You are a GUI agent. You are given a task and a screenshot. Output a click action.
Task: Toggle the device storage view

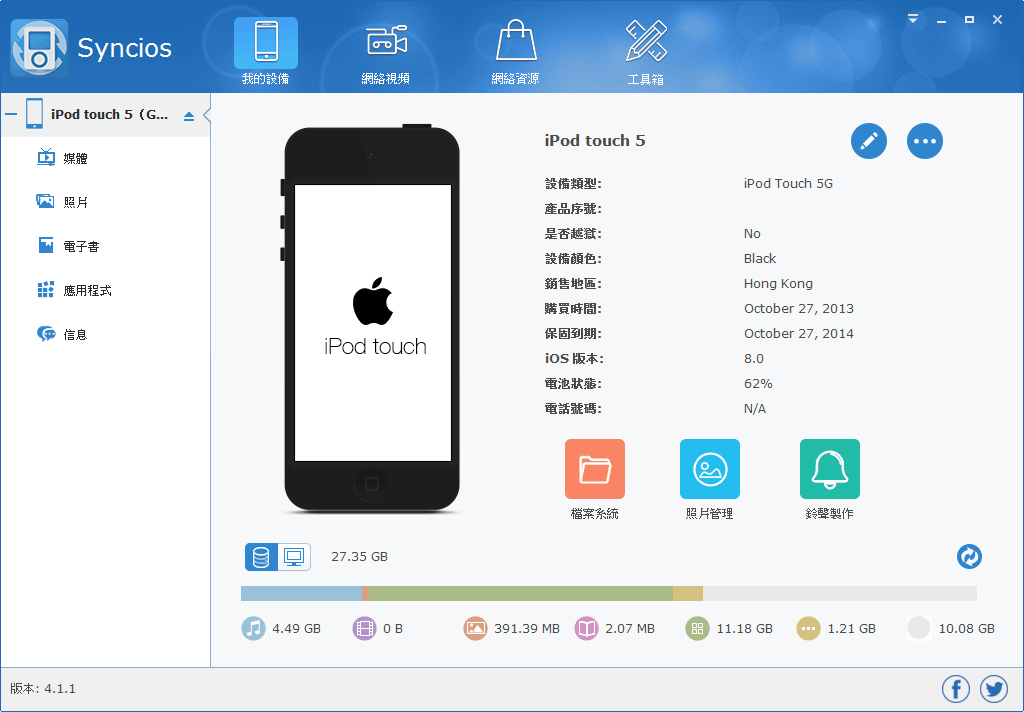262,557
